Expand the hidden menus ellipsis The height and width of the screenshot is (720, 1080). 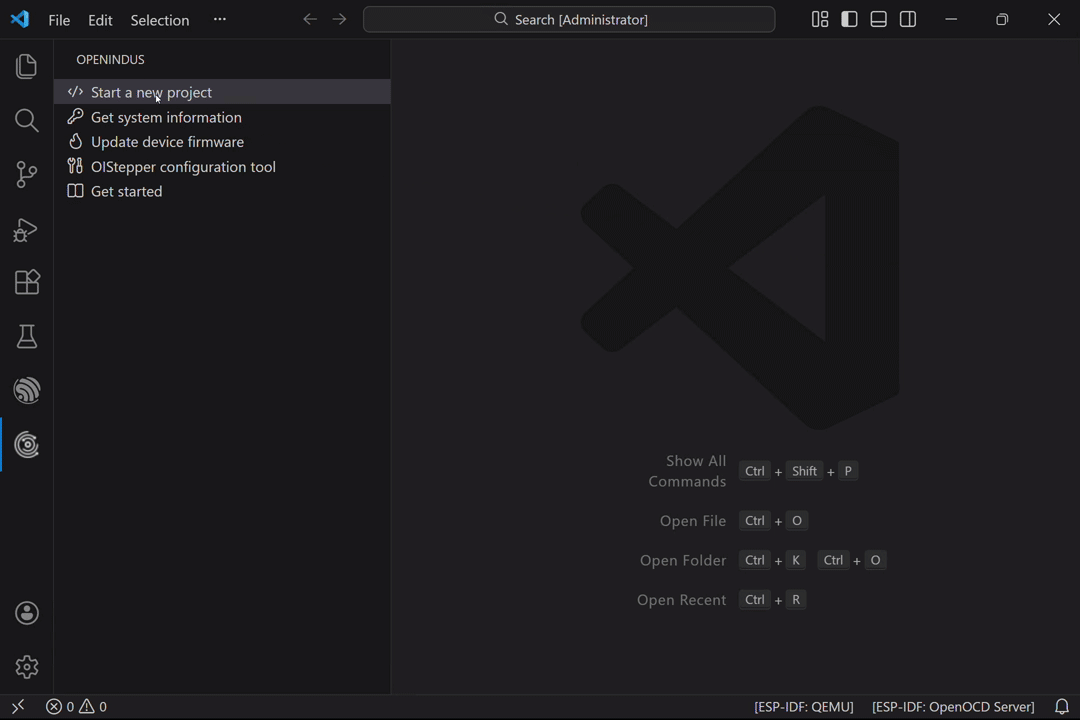click(220, 20)
